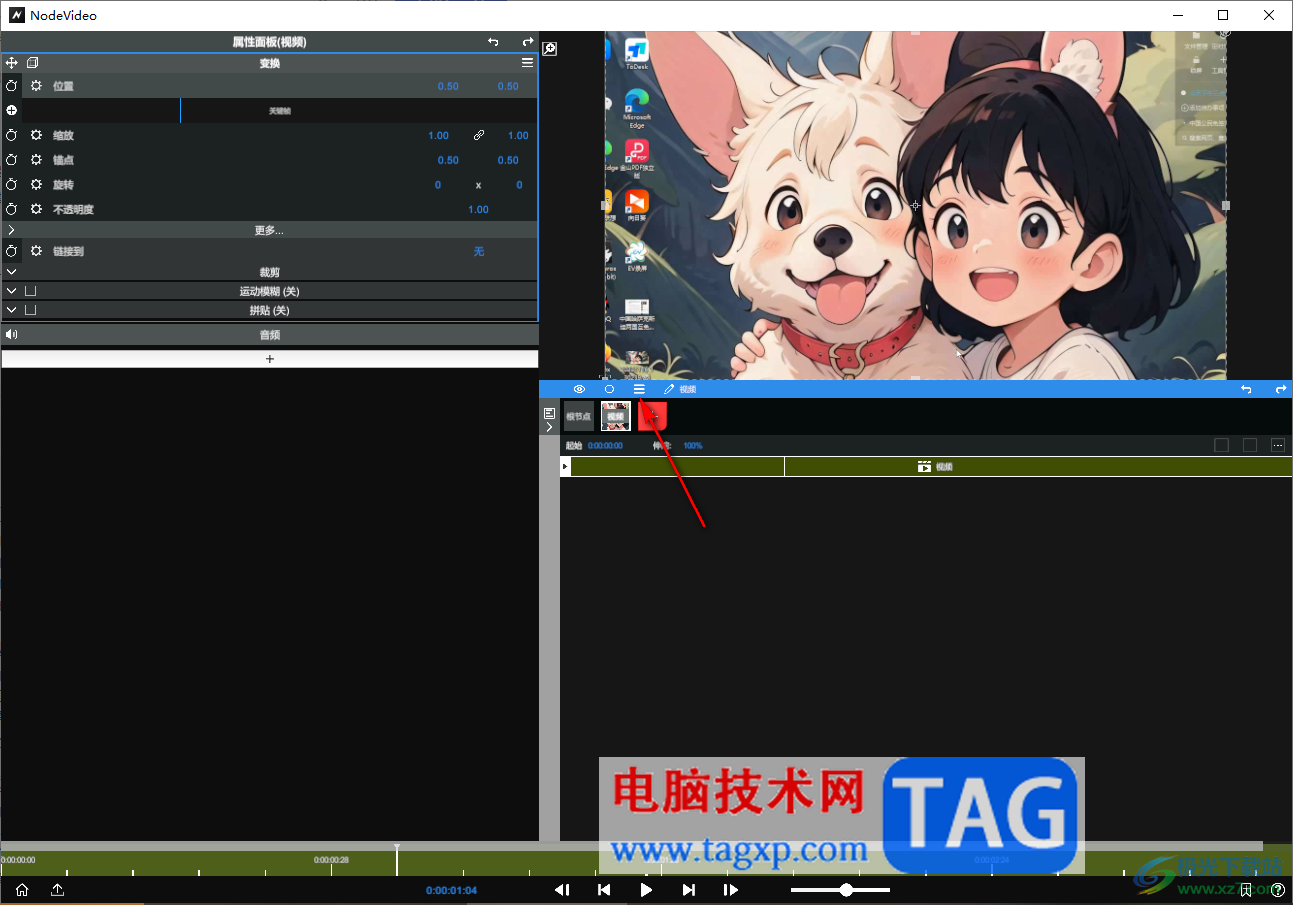Add a property with the plus bar
The image size is (1293, 905).
pos(269,359)
